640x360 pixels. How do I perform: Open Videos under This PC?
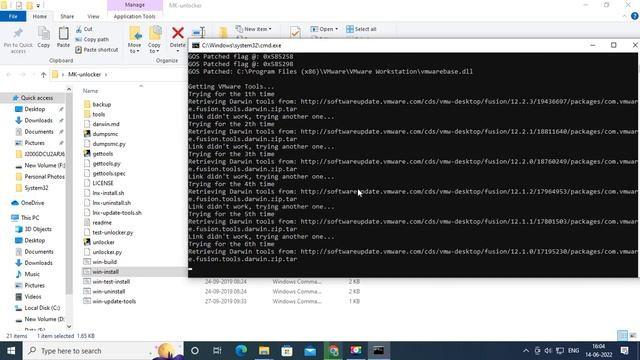pos(33,296)
